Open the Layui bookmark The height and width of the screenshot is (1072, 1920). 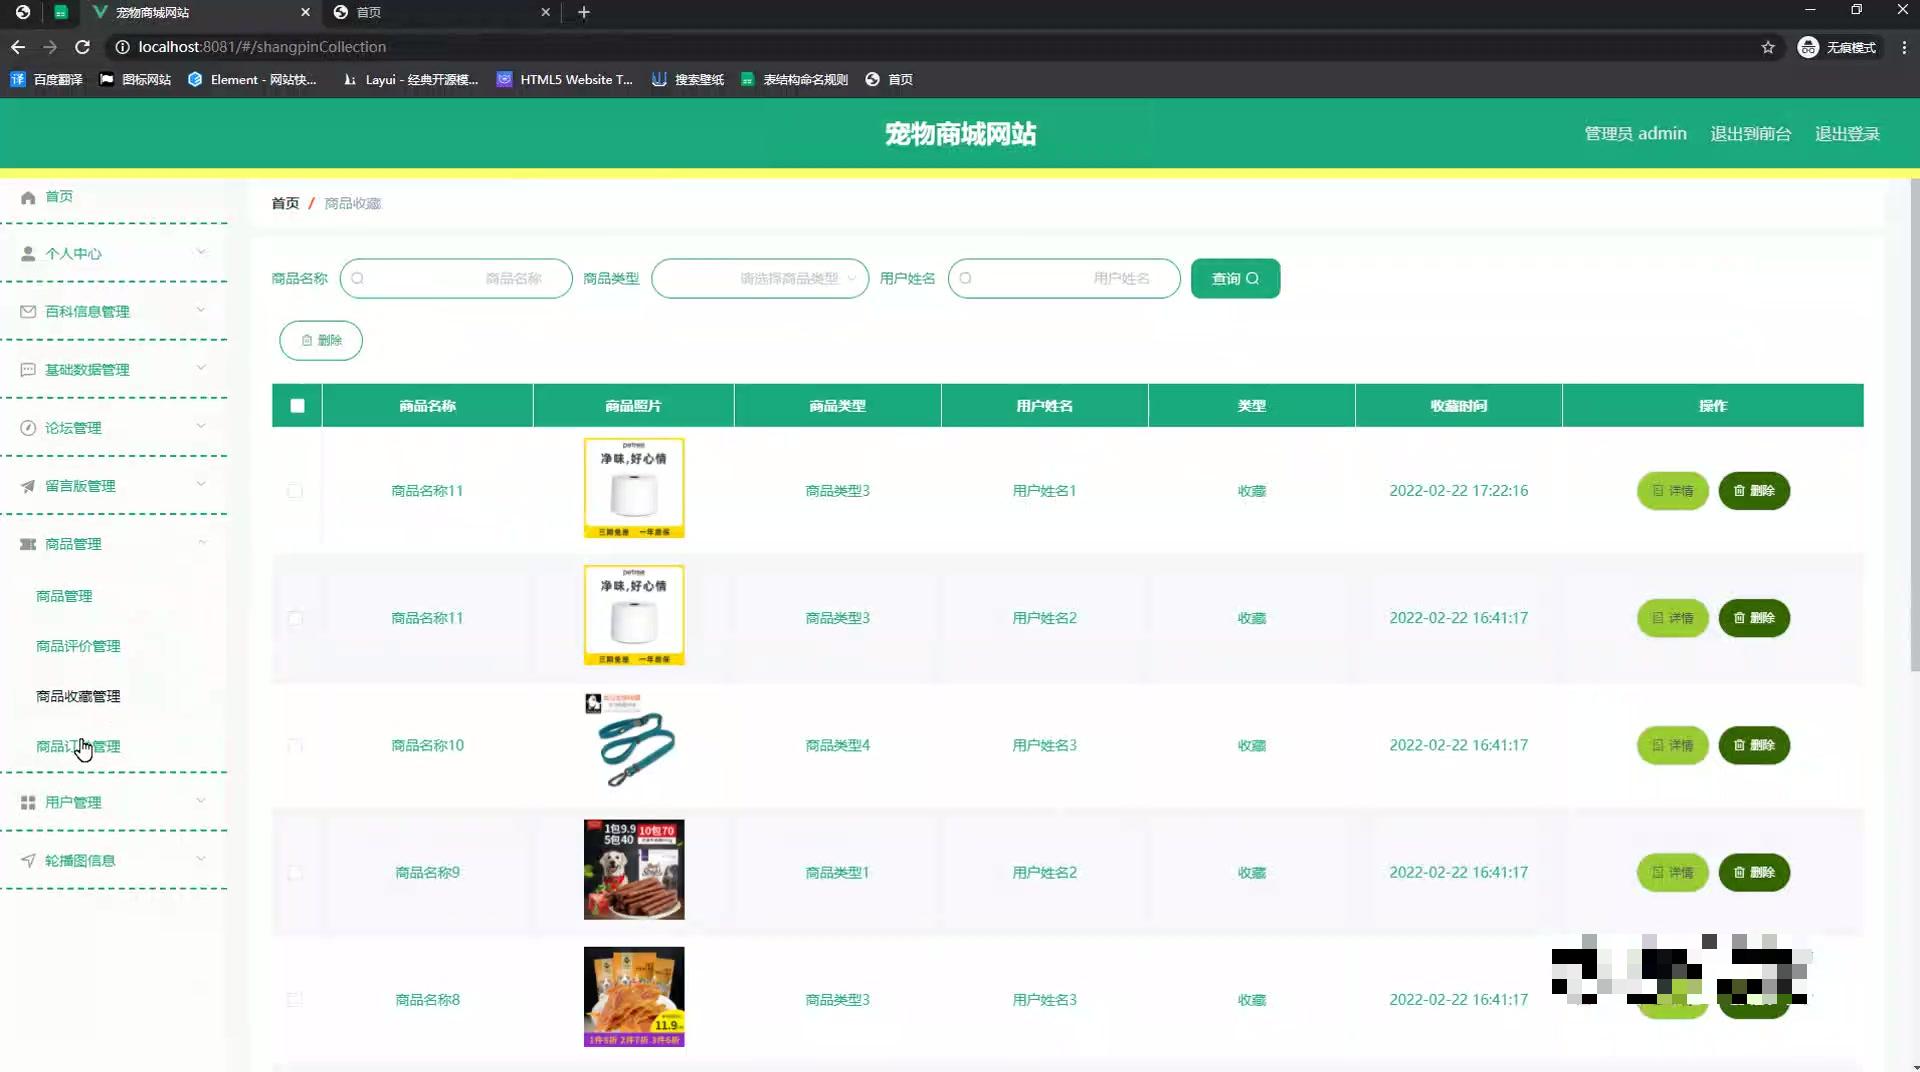410,79
